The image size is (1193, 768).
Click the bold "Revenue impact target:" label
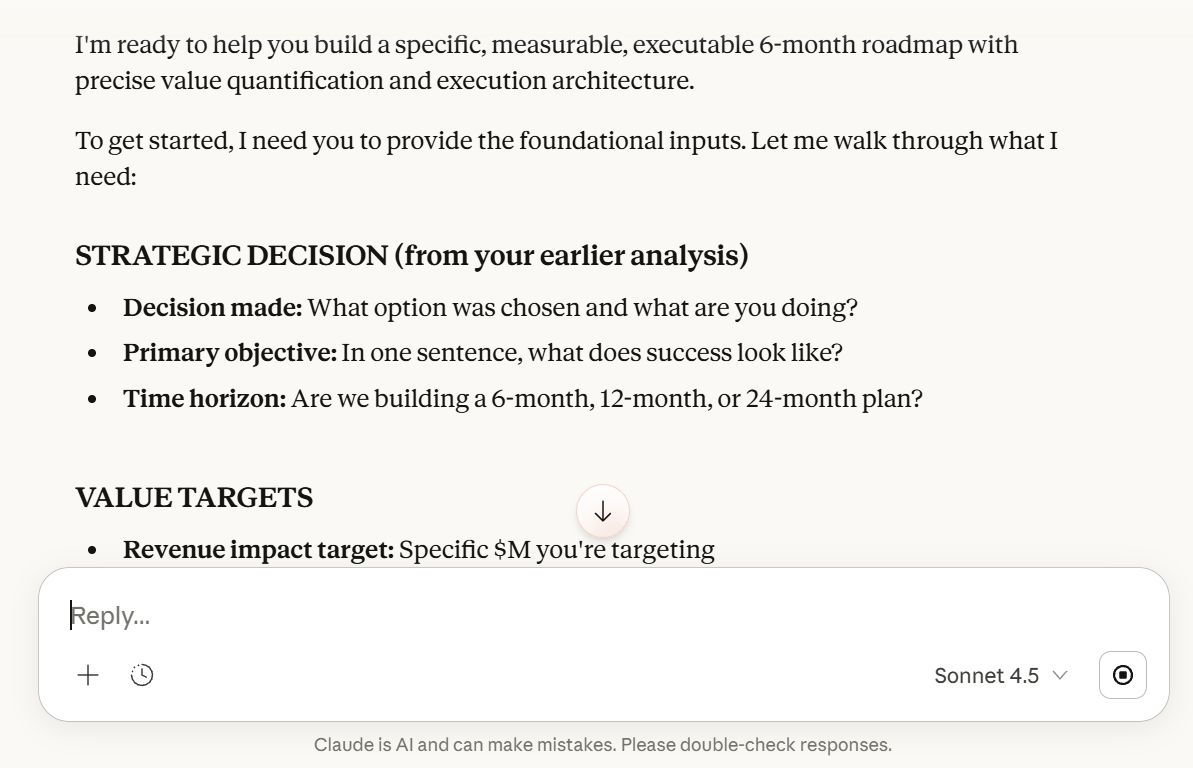(x=258, y=549)
